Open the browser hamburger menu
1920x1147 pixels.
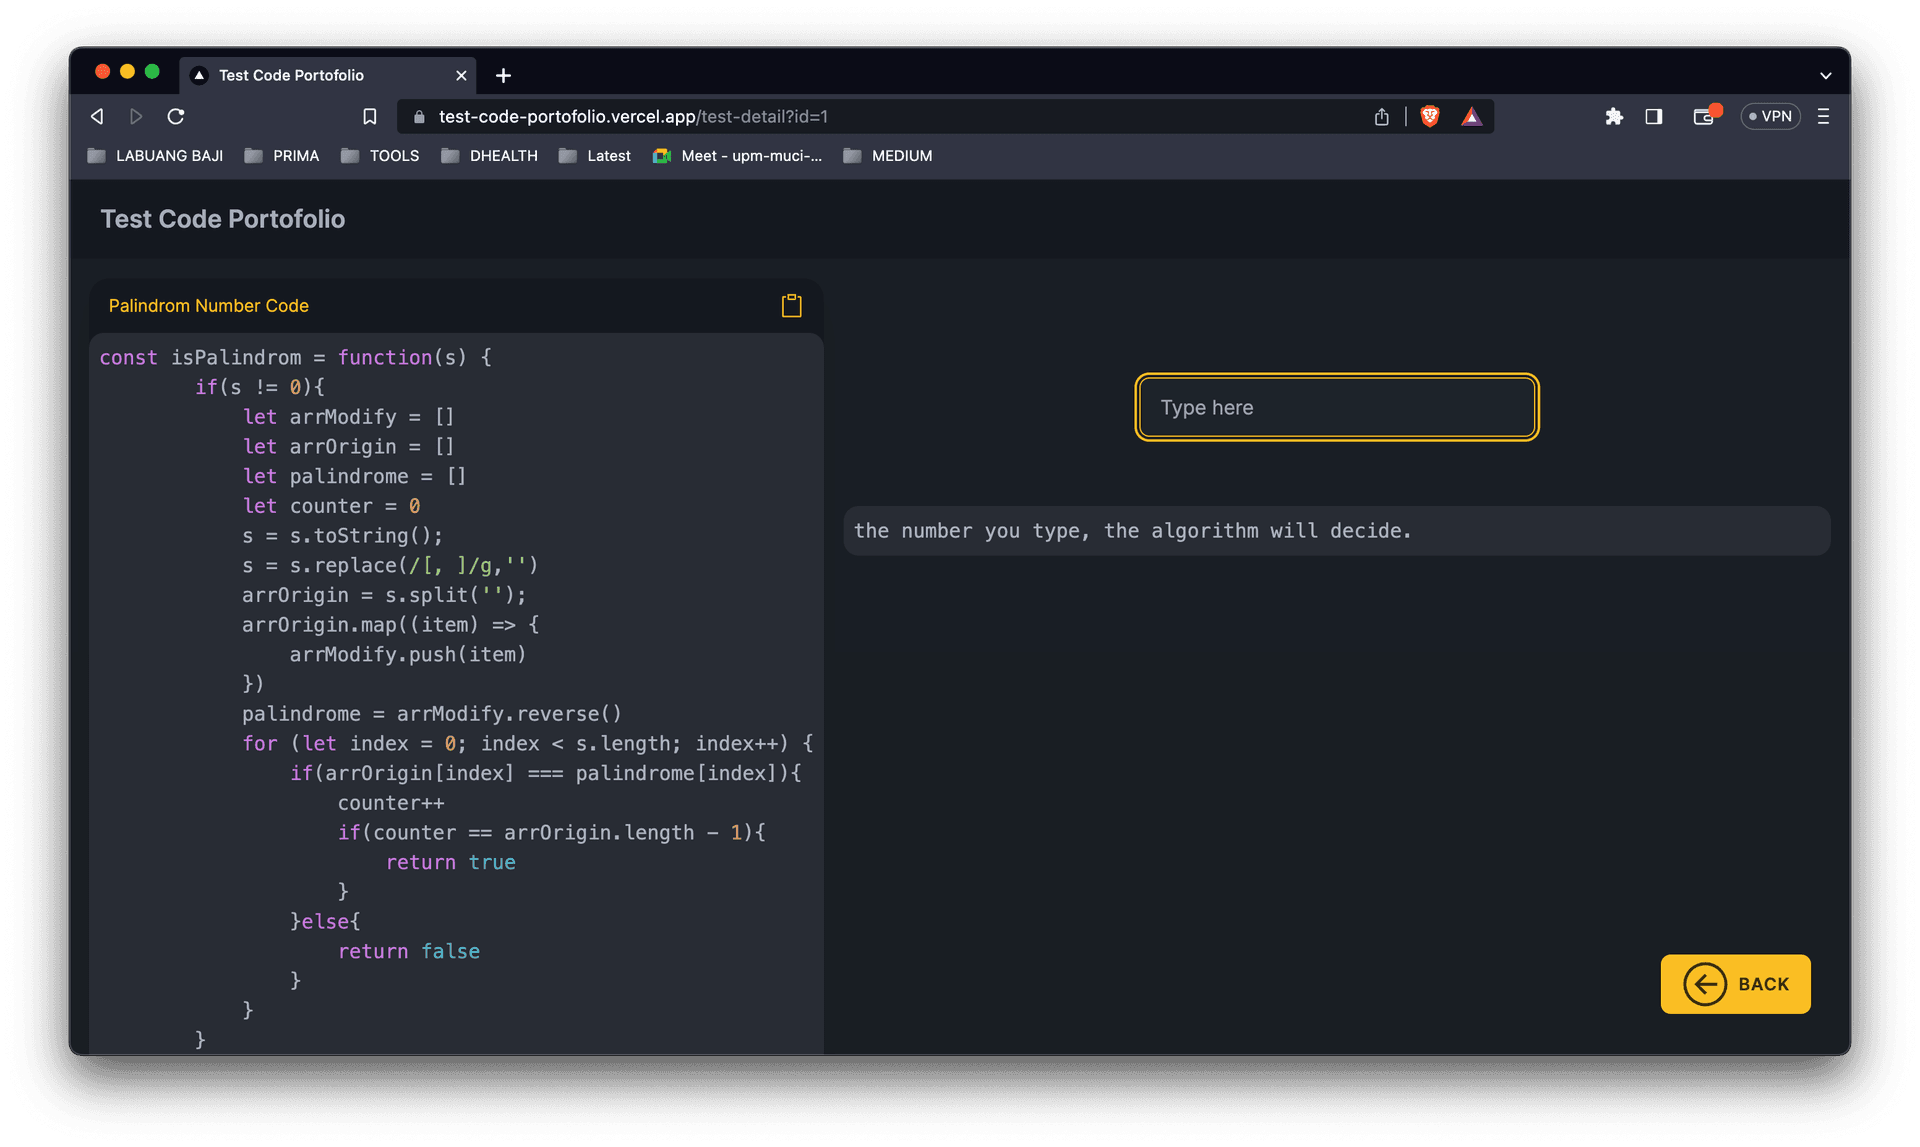pos(1823,117)
